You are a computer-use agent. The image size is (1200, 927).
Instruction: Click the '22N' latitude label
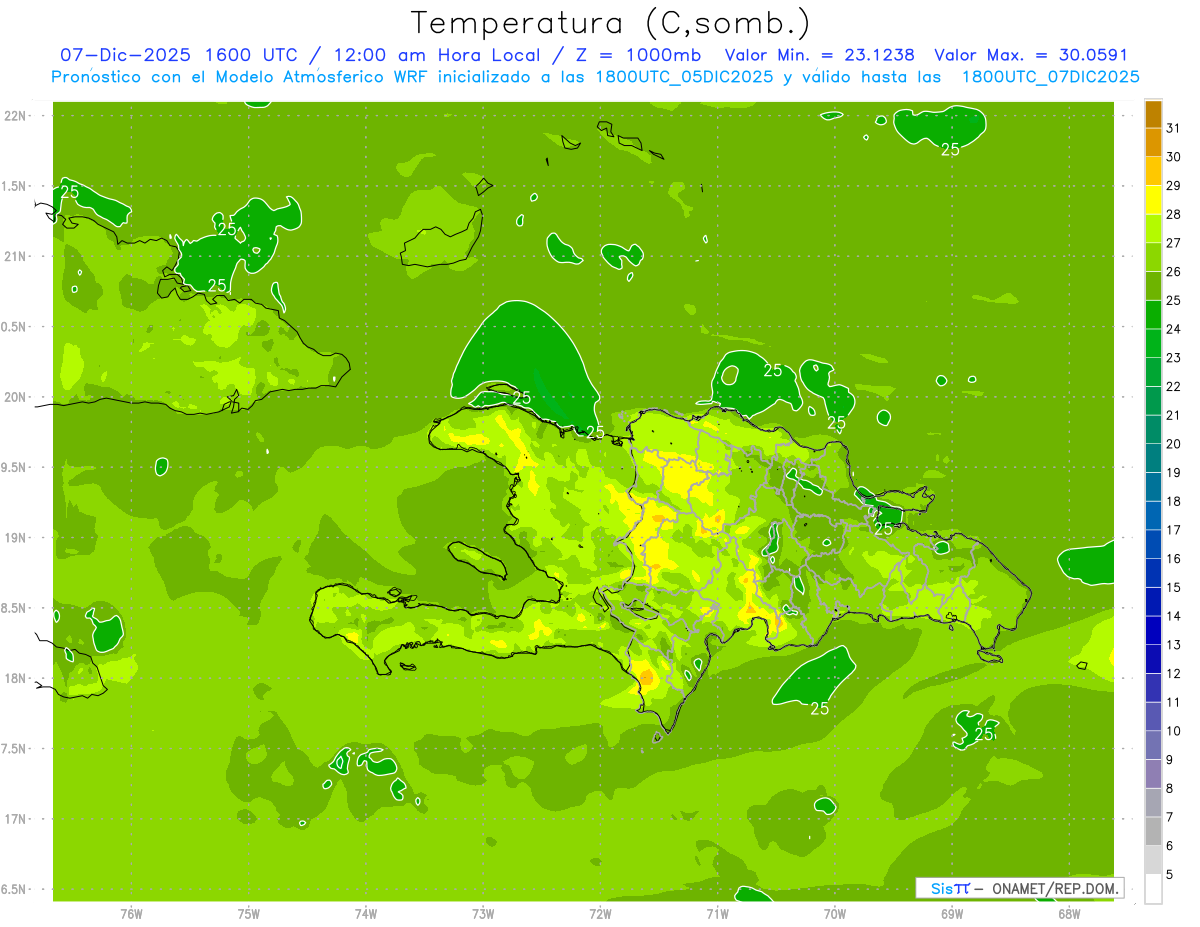[x=17, y=116]
